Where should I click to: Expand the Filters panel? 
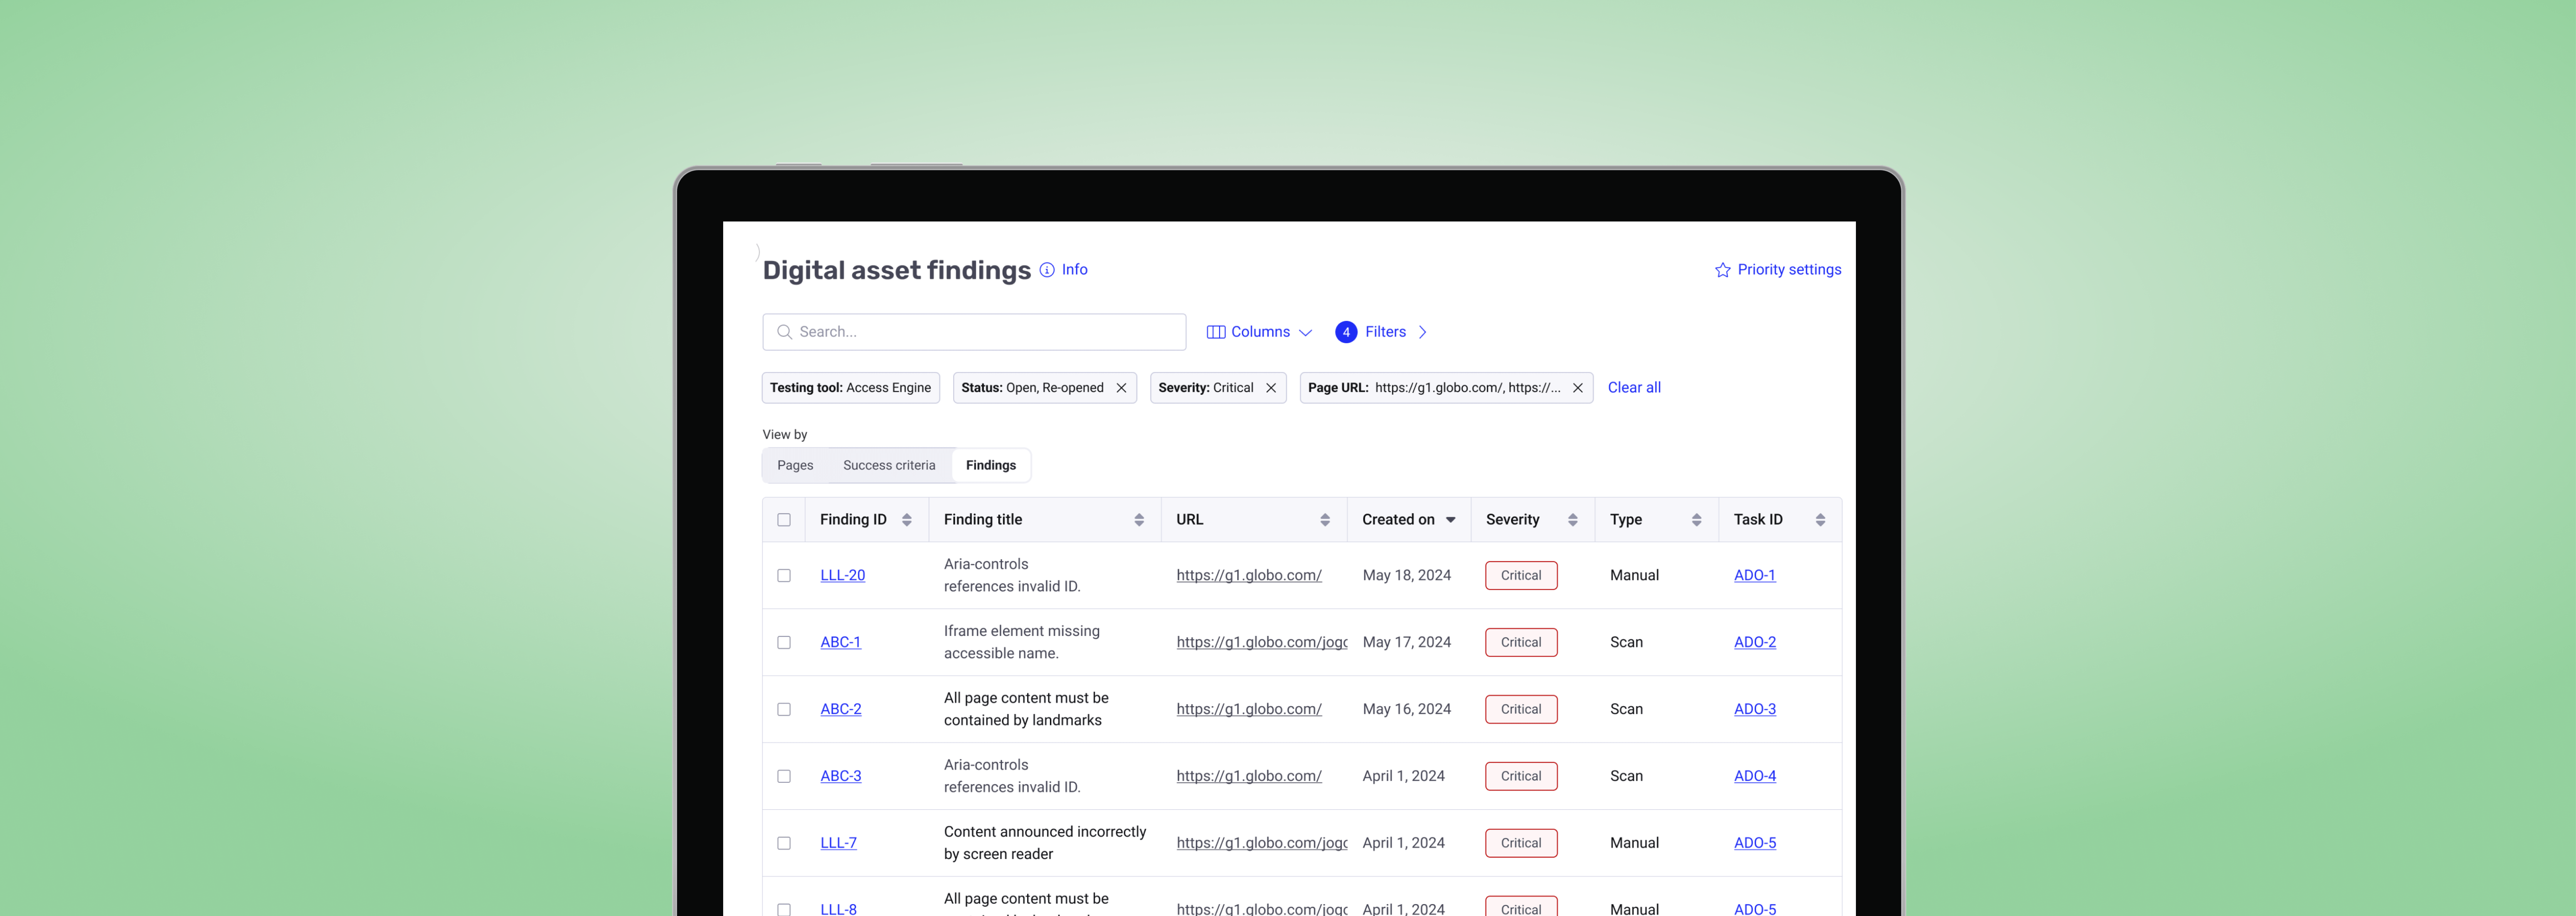pos(1384,332)
